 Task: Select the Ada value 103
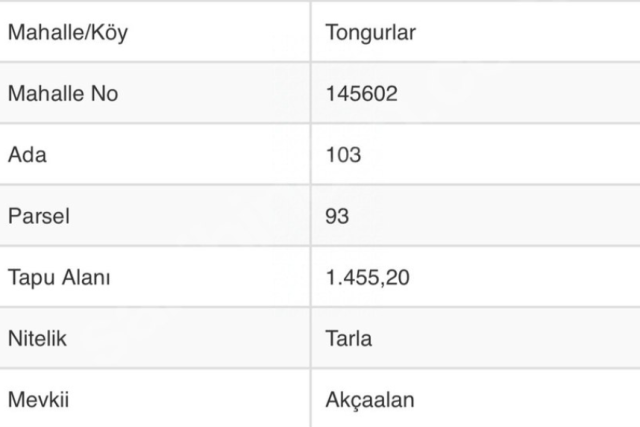tap(343, 155)
